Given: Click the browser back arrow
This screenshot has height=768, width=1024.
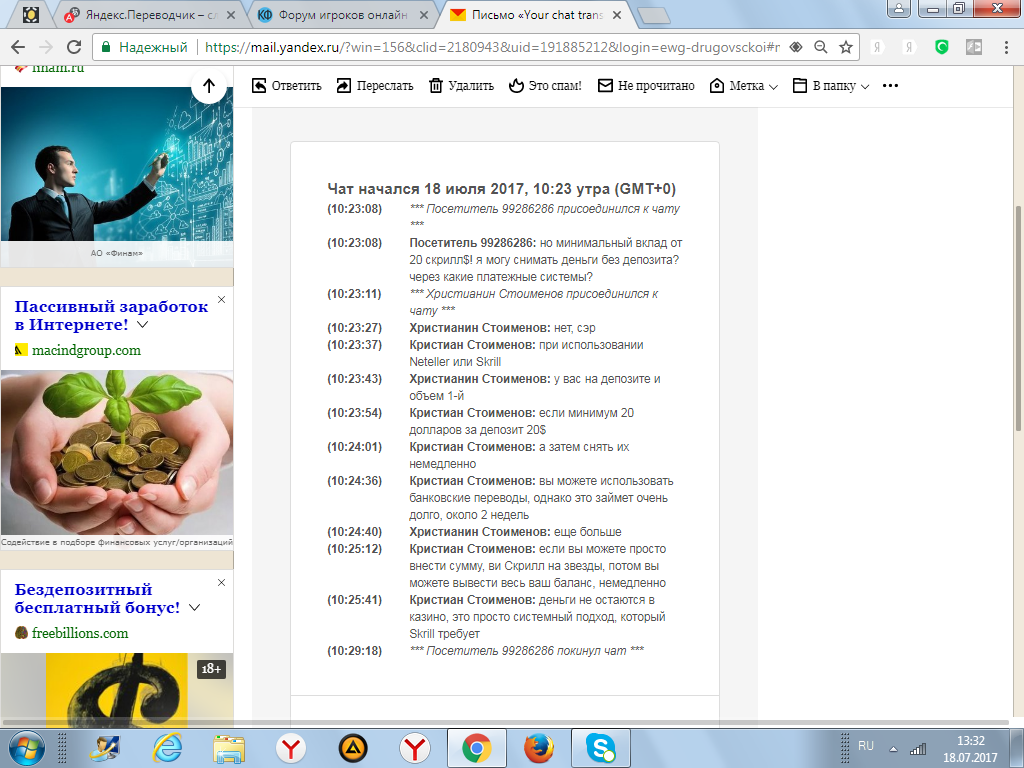Looking at the screenshot, I should click(18, 47).
